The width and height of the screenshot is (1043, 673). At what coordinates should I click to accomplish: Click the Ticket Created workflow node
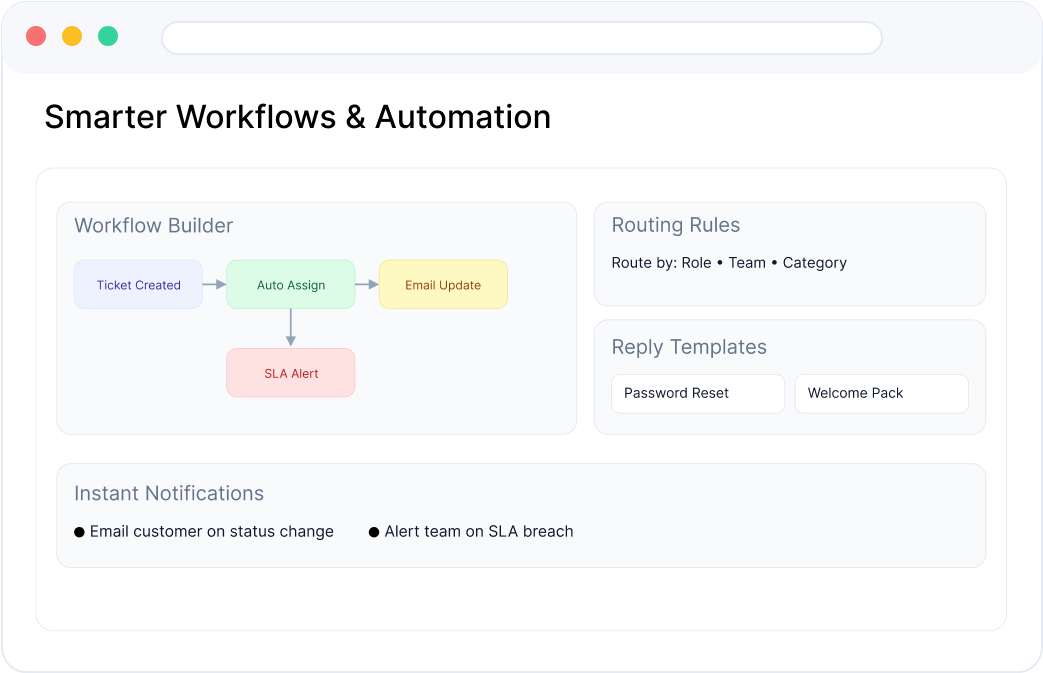(x=138, y=284)
